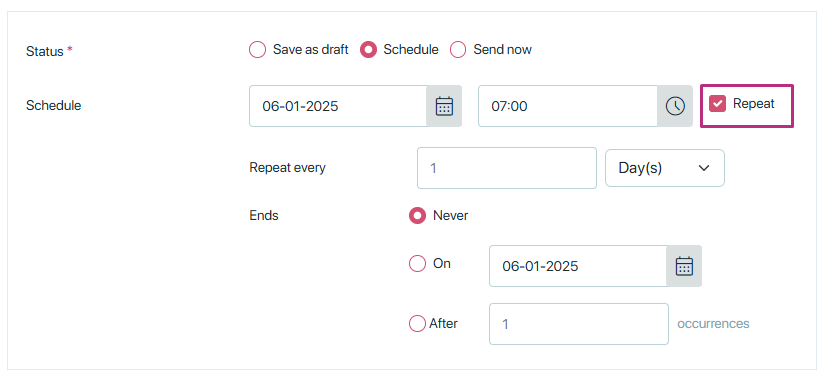Focus the schedule date field 06-01-2025
The height and width of the screenshot is (378, 827).
338,106
